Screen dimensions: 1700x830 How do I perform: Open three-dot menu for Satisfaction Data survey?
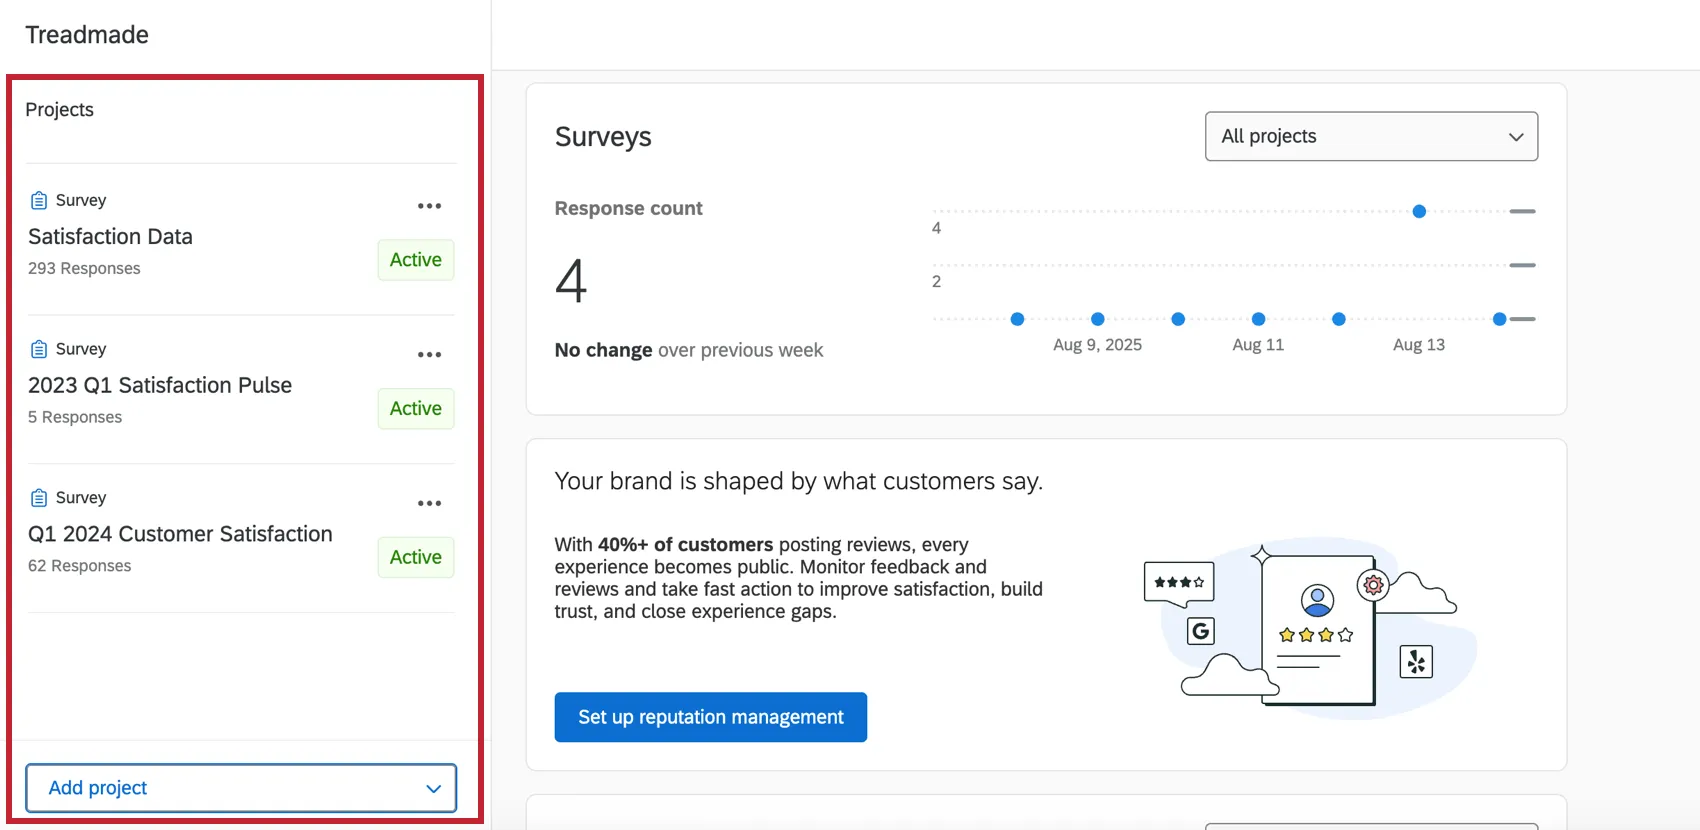tap(429, 206)
